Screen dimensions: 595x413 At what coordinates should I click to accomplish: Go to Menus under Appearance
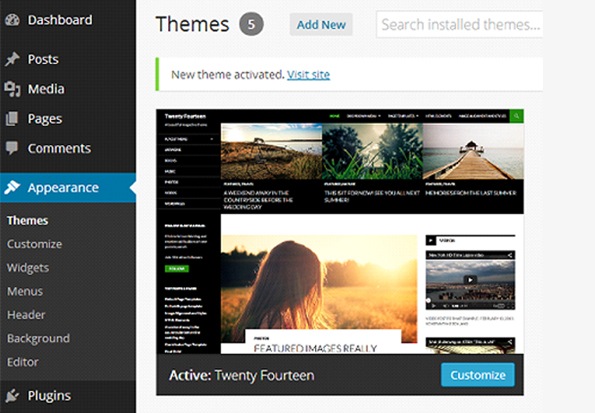point(25,291)
